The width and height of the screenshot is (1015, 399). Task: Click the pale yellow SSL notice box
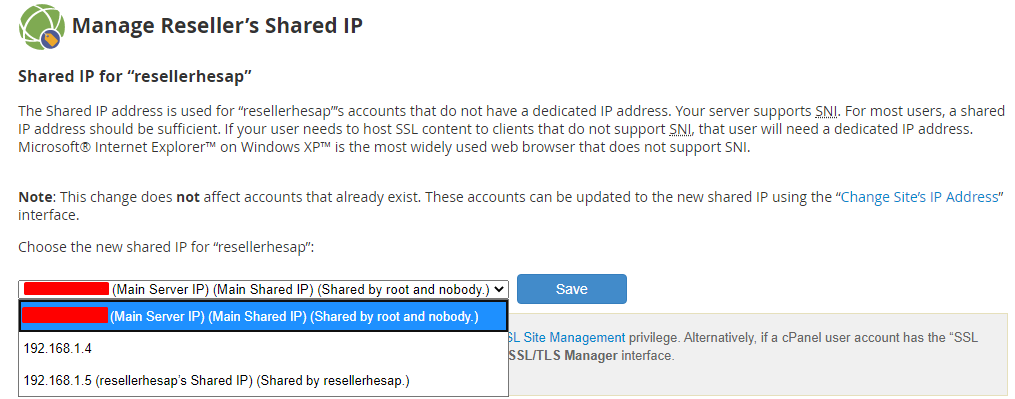[x=756, y=354]
